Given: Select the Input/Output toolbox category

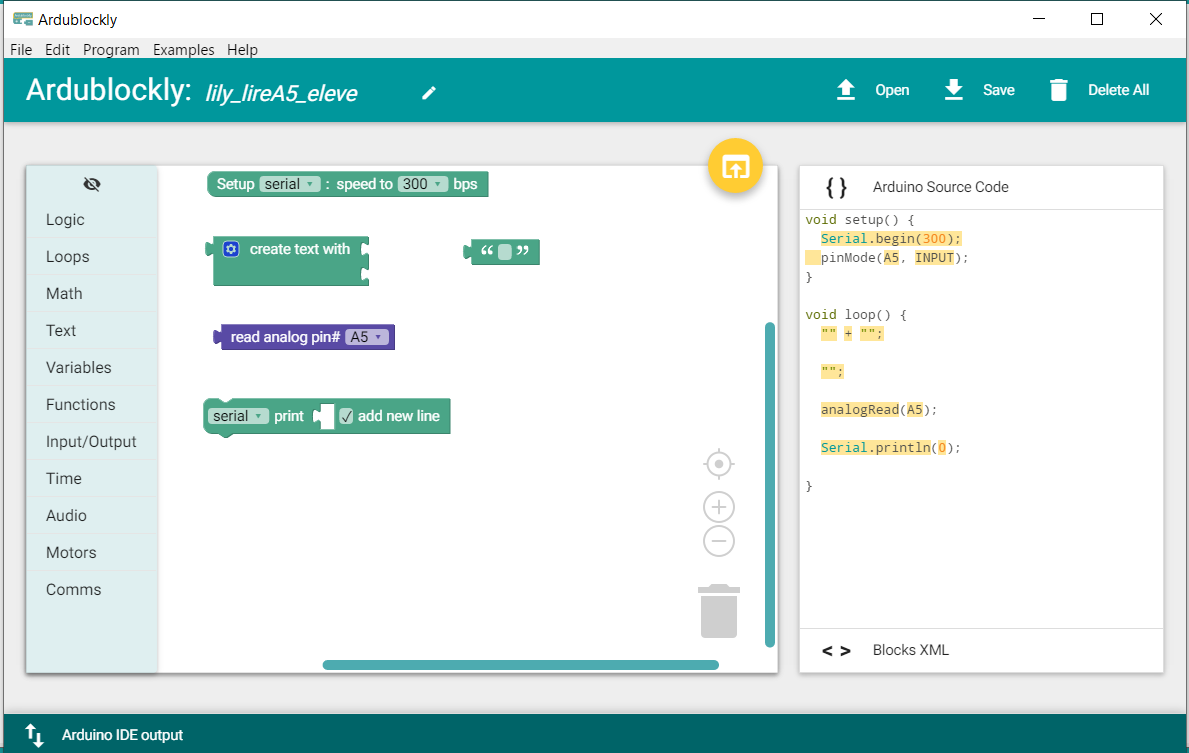Looking at the screenshot, I should coord(91,442).
